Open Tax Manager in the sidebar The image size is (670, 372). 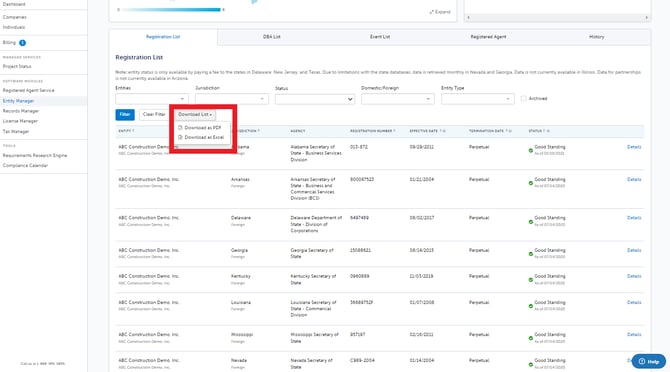[x=16, y=132]
